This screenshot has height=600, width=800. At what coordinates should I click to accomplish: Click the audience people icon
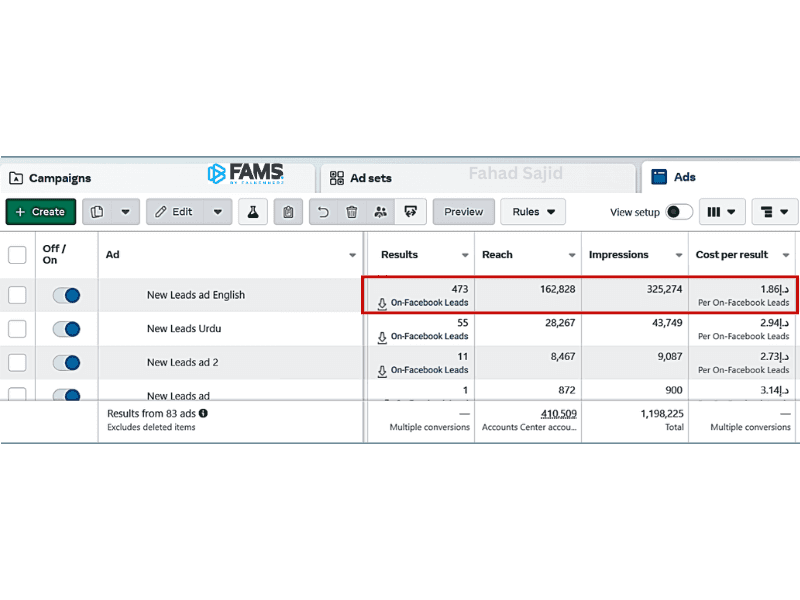tap(381, 212)
